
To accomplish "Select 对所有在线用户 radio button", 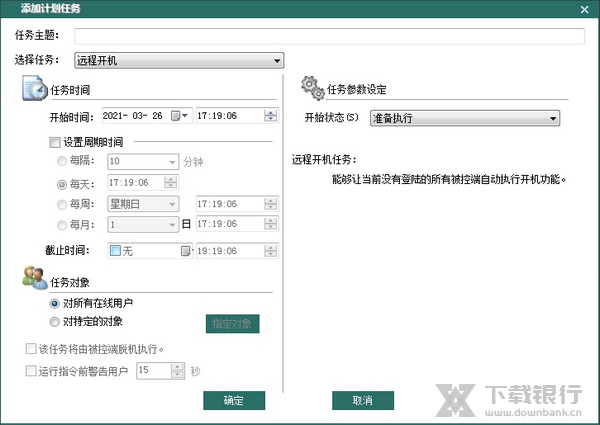I will (x=55, y=304).
